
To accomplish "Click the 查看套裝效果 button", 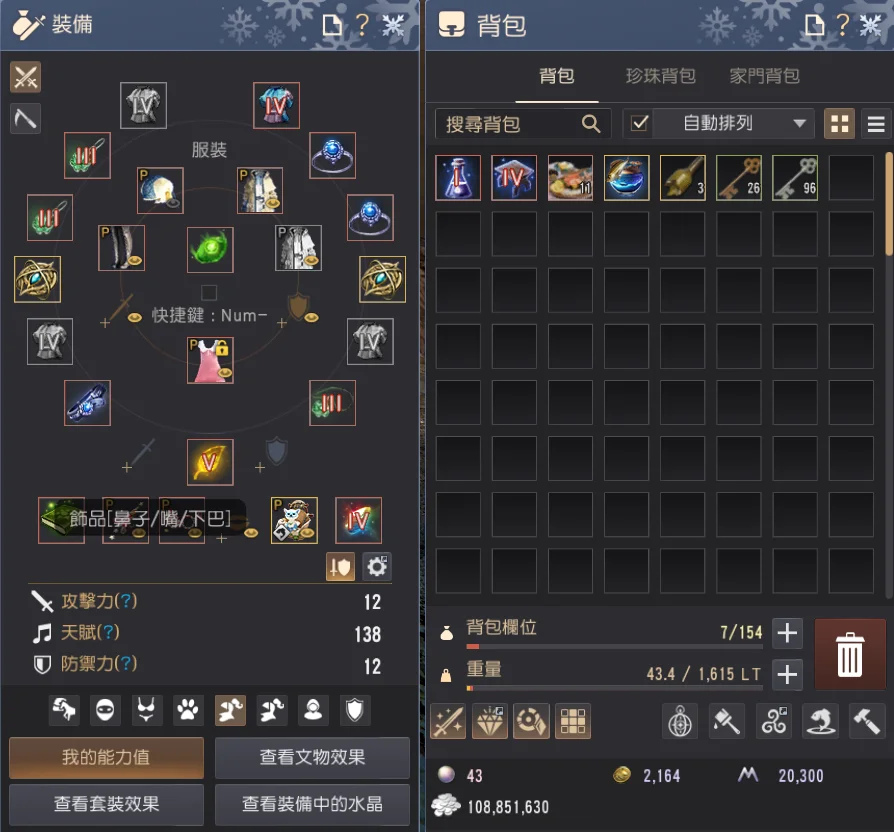I will (x=107, y=804).
